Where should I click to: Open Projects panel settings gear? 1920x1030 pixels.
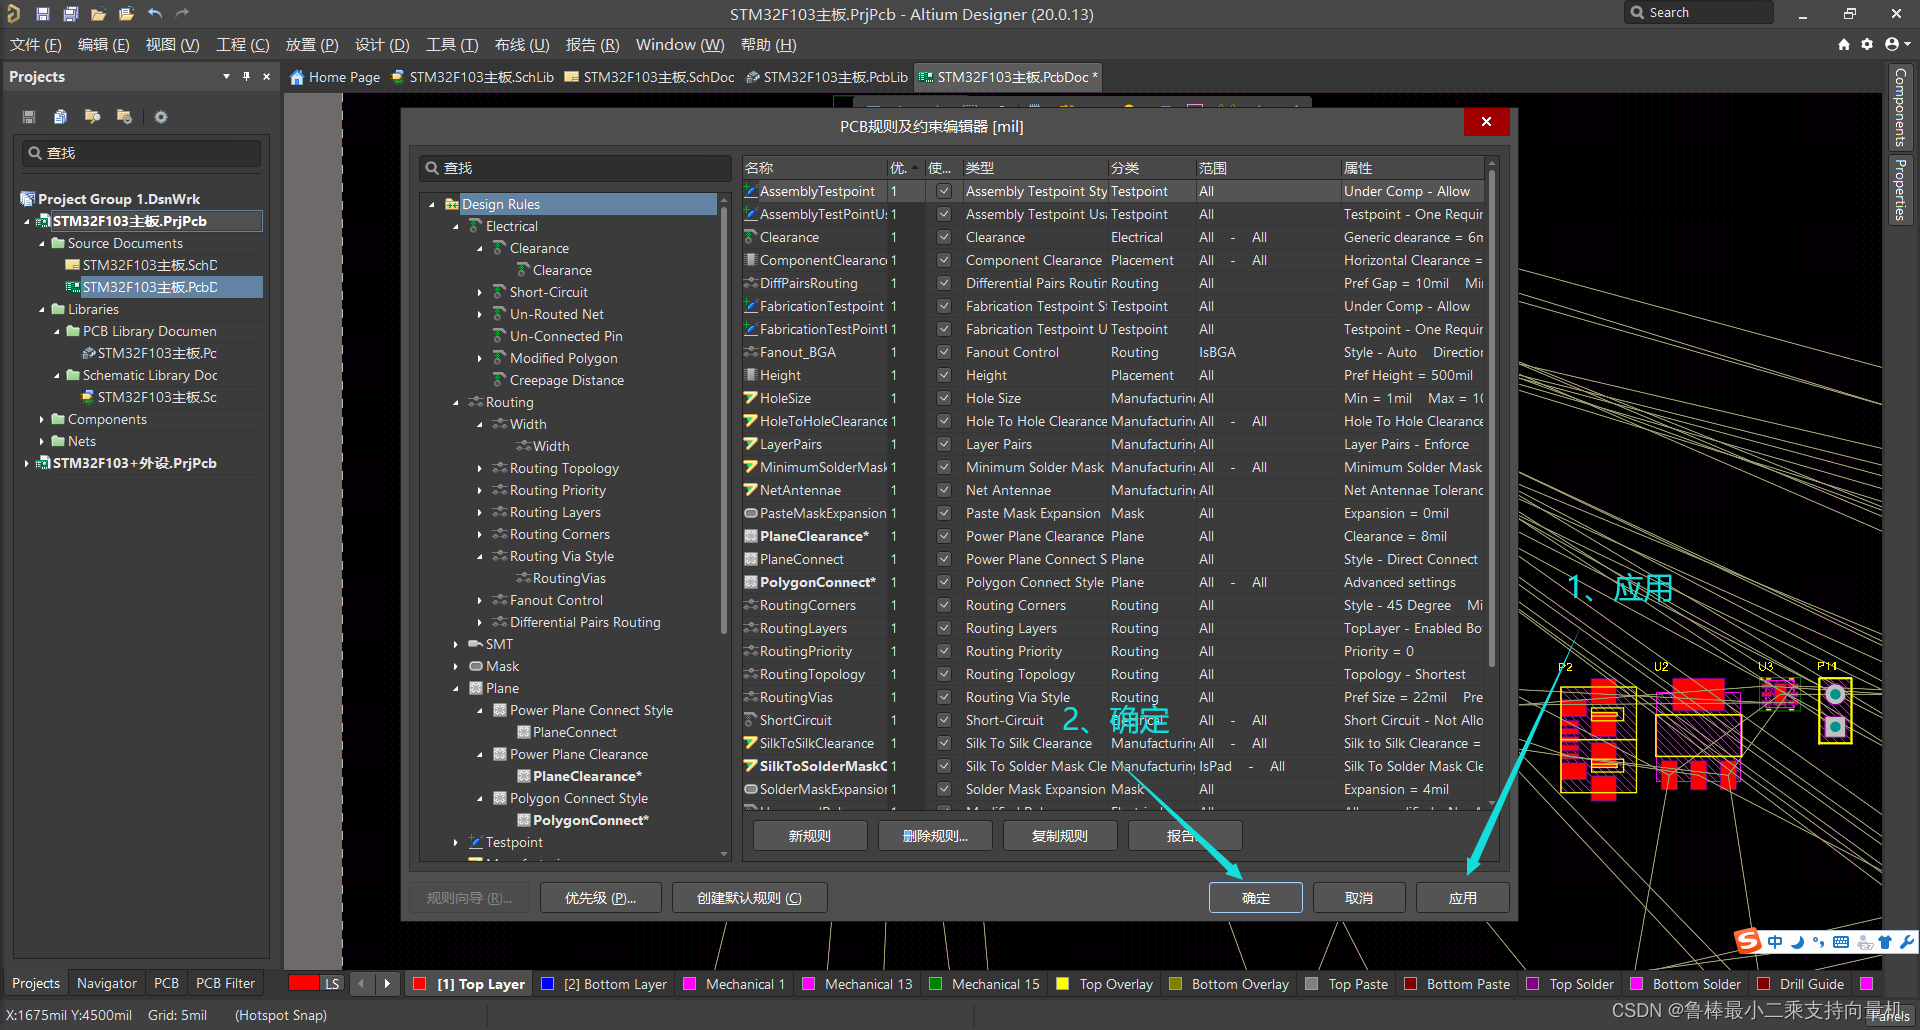(x=161, y=117)
